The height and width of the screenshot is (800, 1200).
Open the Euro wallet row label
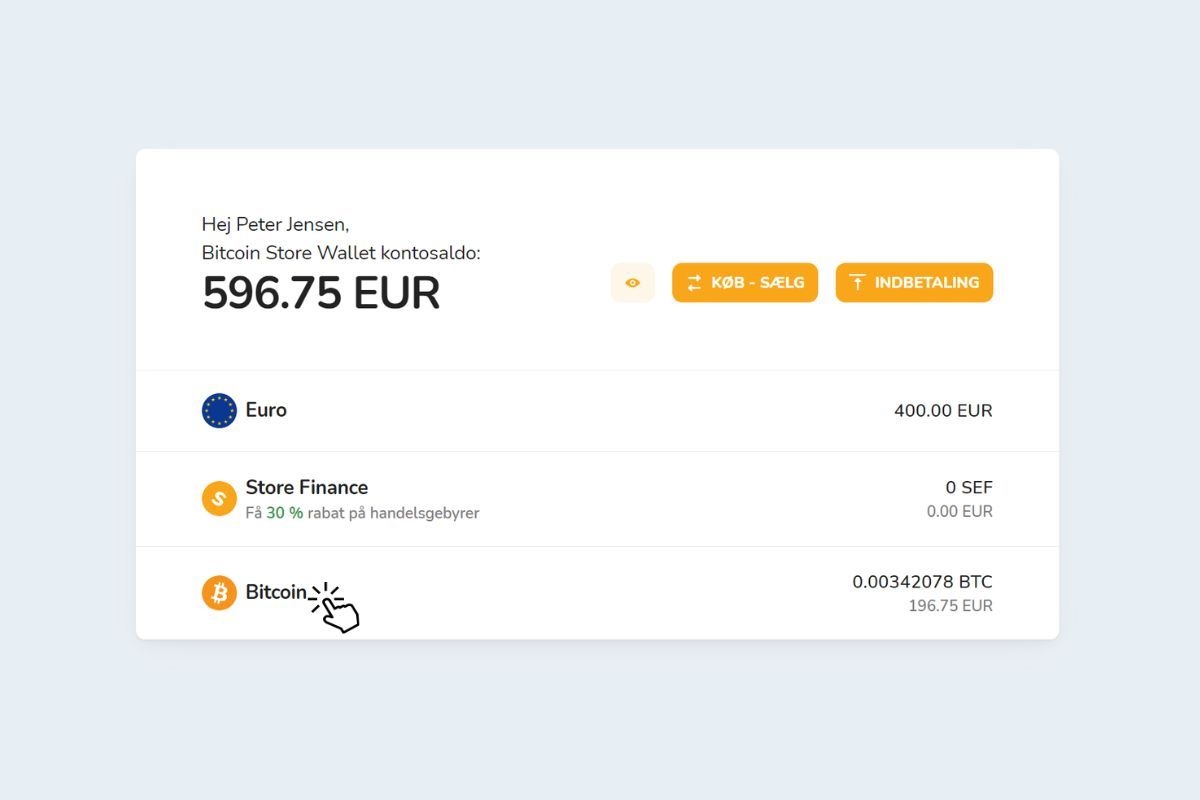tap(266, 410)
